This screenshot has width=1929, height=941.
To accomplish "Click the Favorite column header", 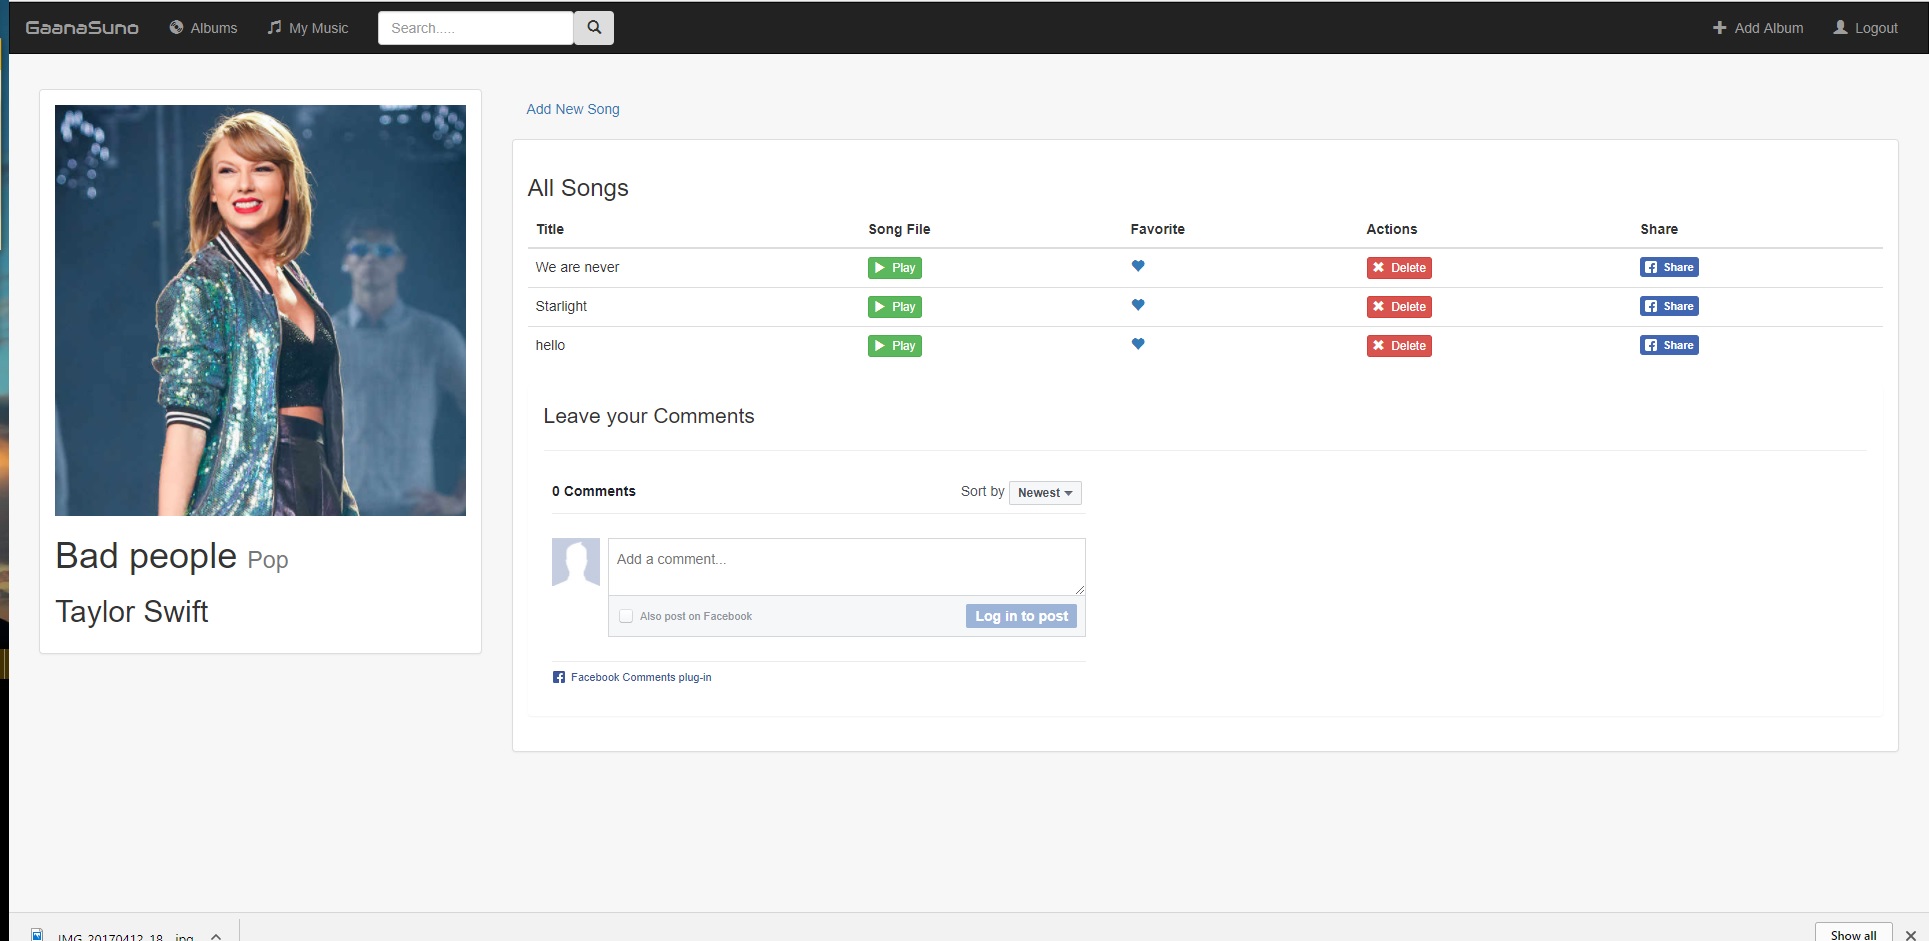I will point(1158,229).
